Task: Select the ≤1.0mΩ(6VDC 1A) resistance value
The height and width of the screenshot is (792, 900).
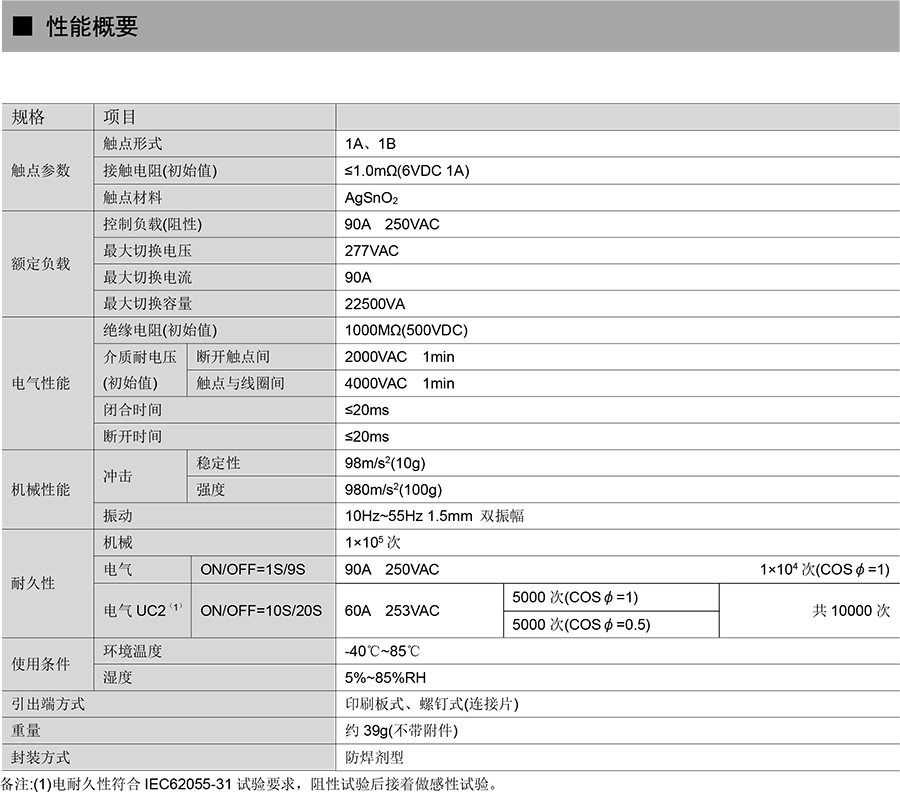Action: pos(406,171)
